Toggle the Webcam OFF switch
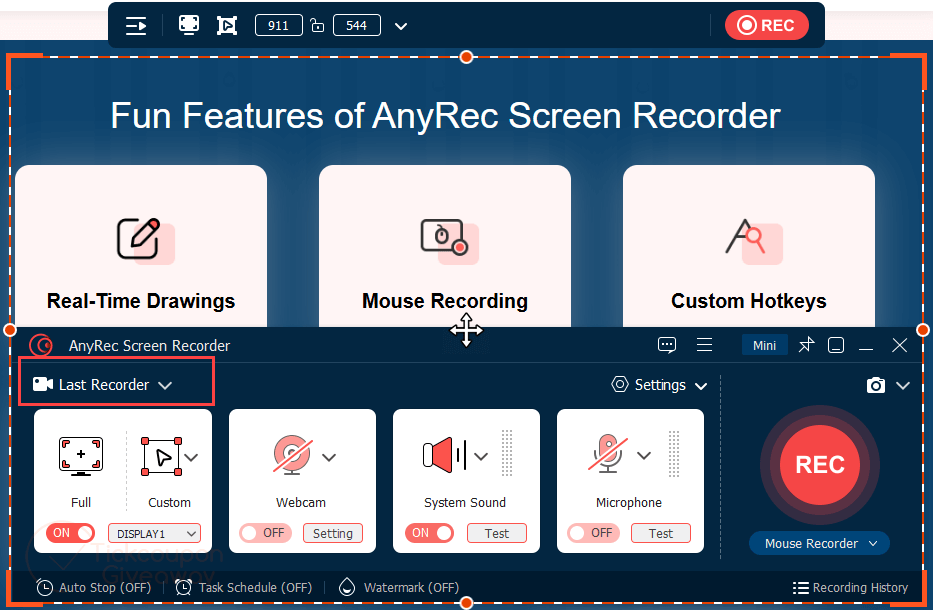Viewport: 933px width, 610px height. click(265, 533)
